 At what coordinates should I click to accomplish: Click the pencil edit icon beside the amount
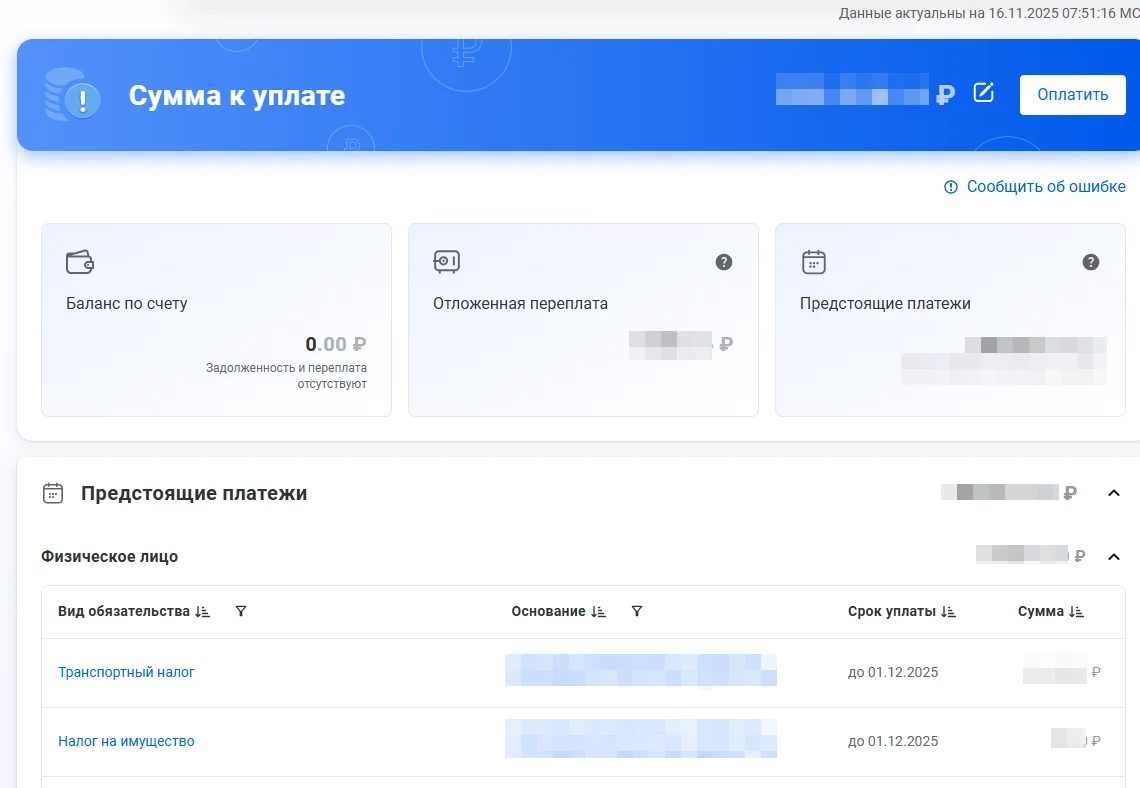[x=984, y=94]
